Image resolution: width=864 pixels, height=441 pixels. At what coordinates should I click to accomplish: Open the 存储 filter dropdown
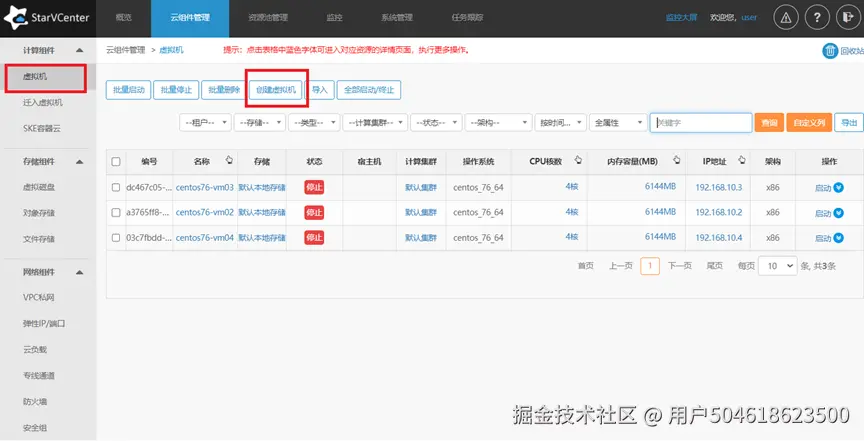[260, 122]
